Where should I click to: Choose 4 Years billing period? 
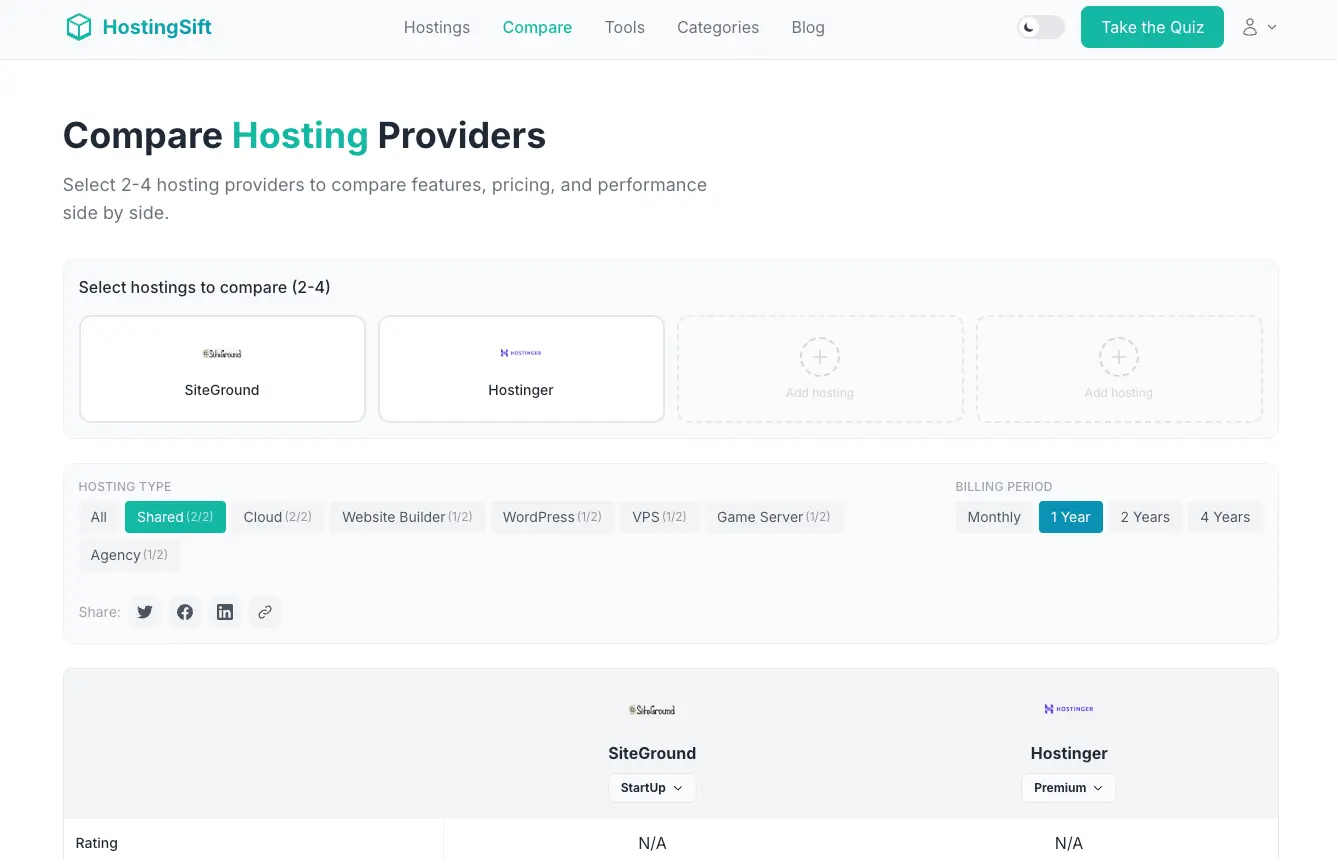click(1225, 517)
